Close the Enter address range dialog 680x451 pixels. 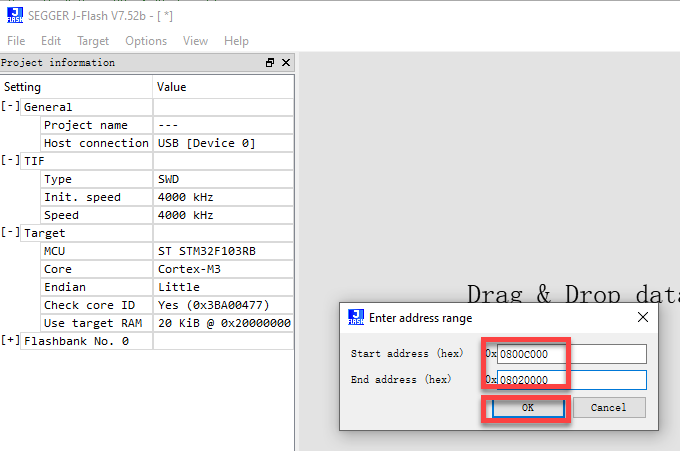tap(643, 317)
